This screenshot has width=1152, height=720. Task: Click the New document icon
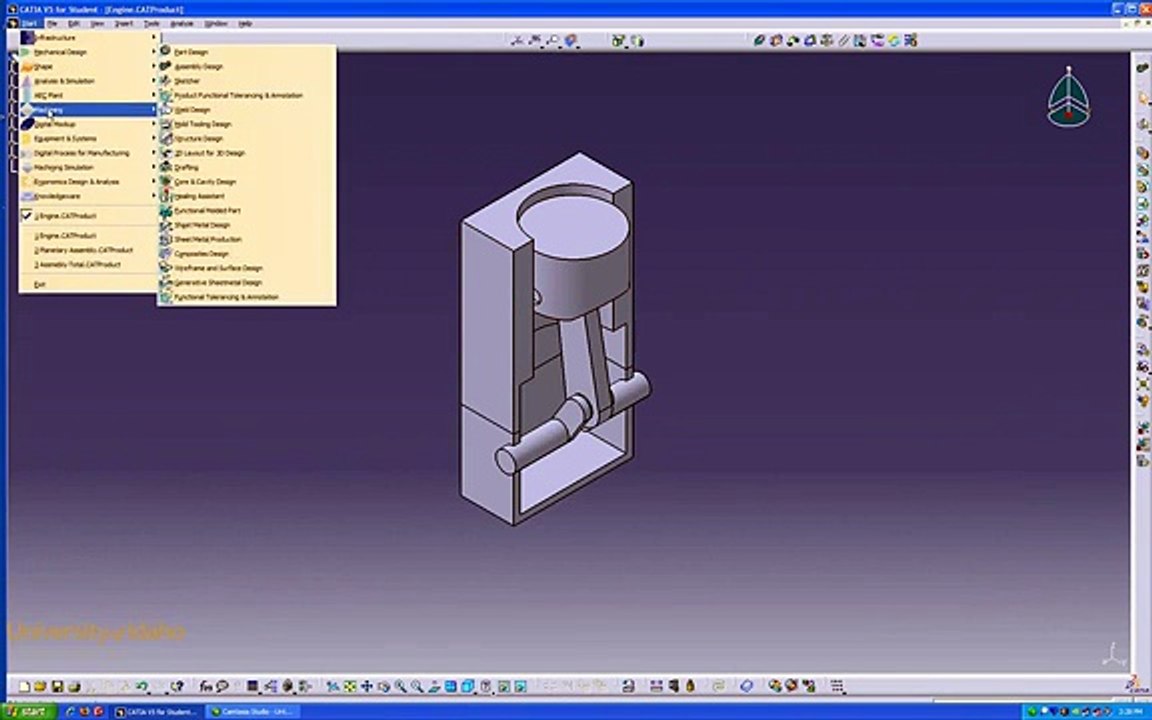(x=24, y=686)
